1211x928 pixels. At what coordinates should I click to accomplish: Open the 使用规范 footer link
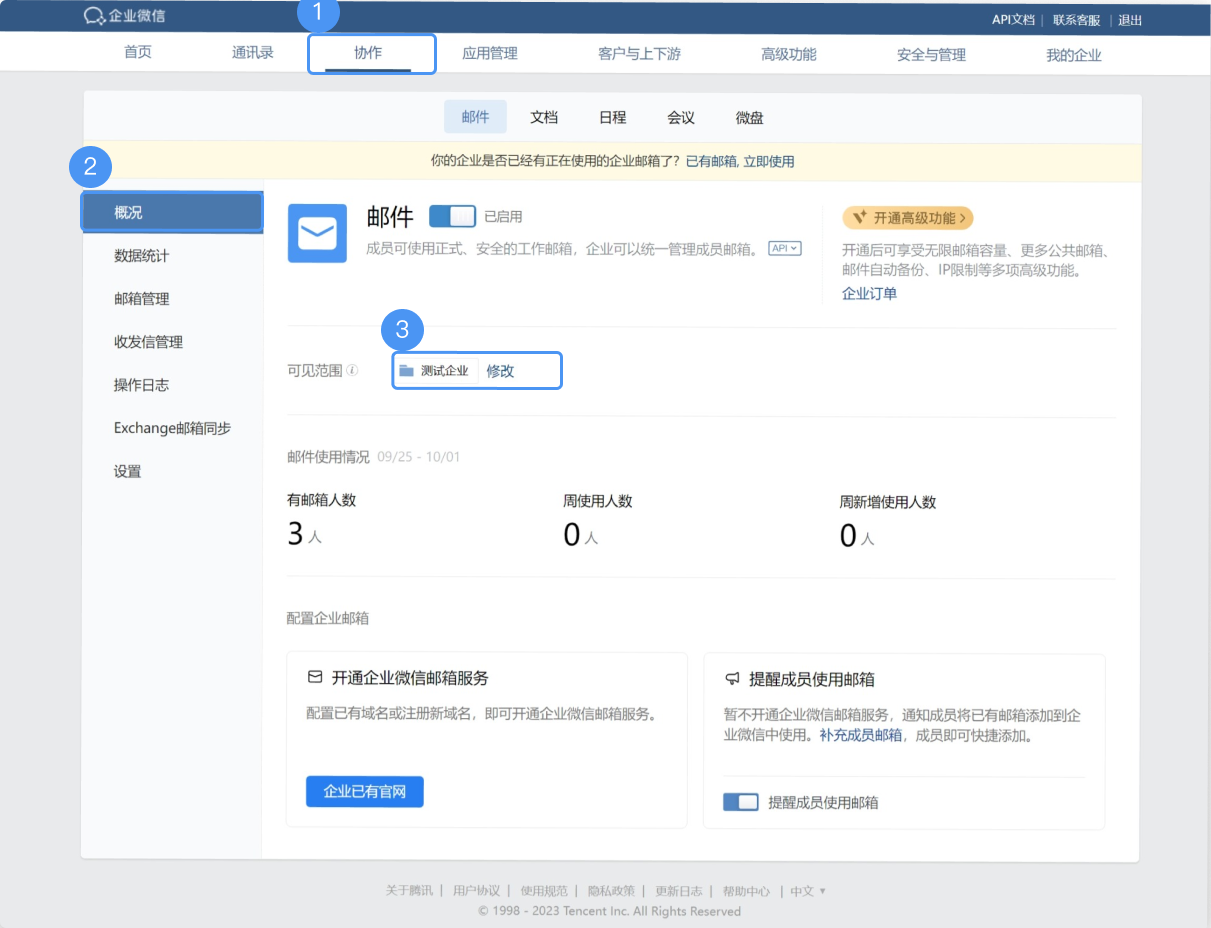544,891
